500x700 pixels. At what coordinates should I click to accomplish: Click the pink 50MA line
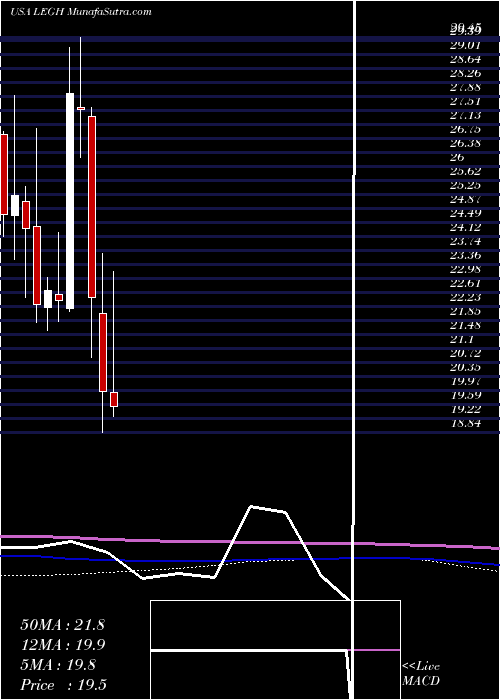(250, 542)
